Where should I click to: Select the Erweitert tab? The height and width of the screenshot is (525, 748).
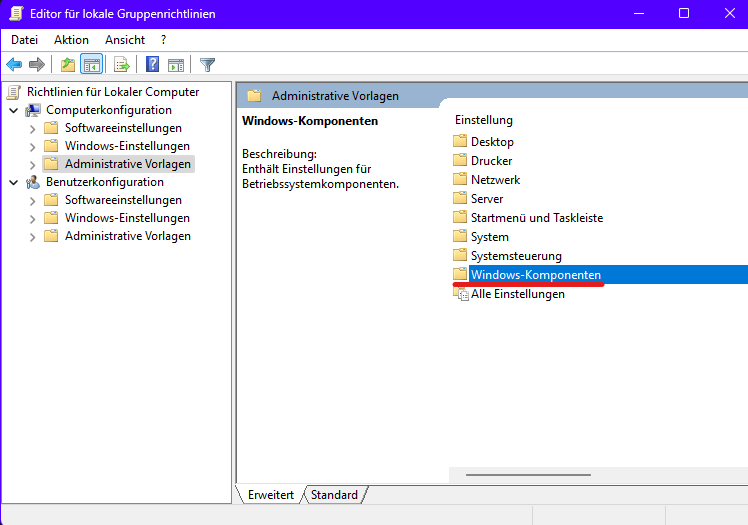click(270, 495)
